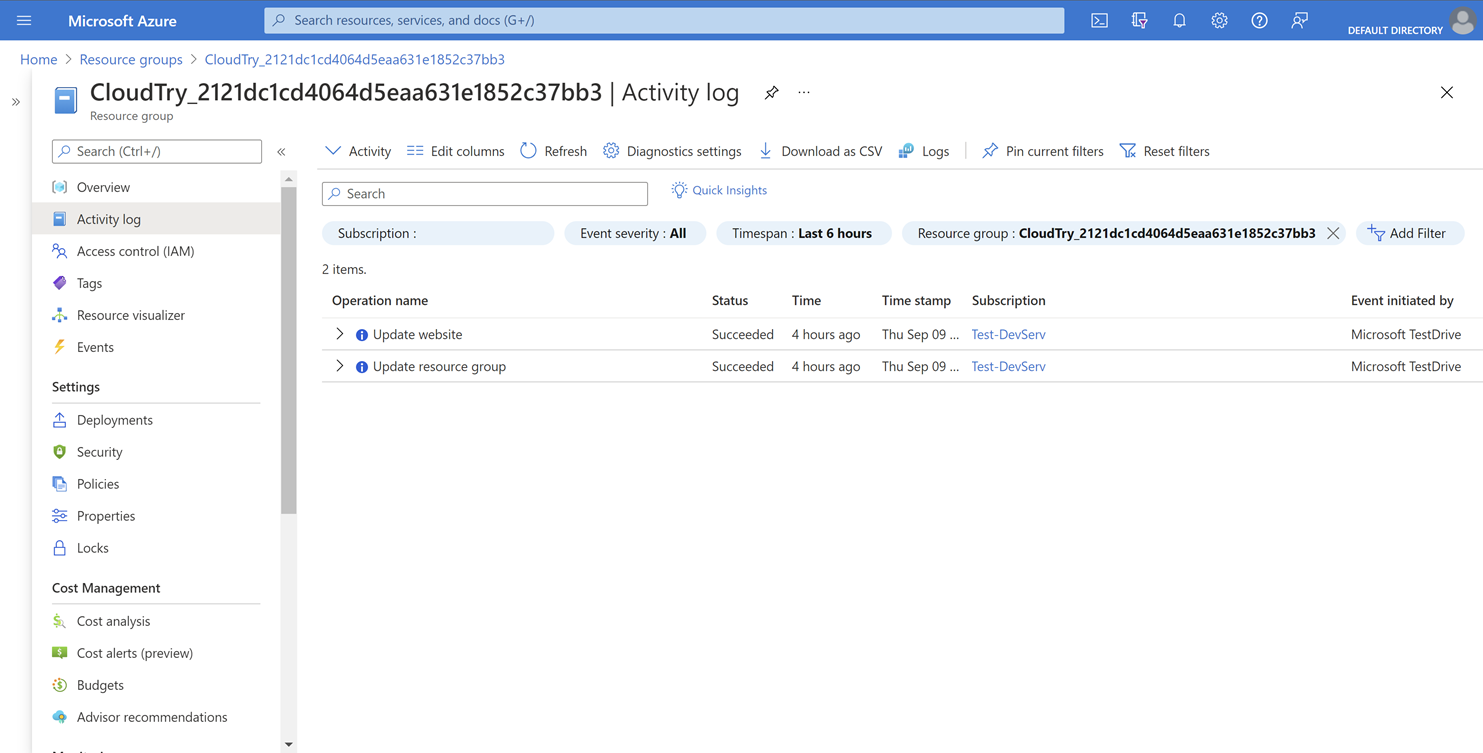Close the Activity log blade
The height and width of the screenshot is (753, 1483).
[1447, 93]
